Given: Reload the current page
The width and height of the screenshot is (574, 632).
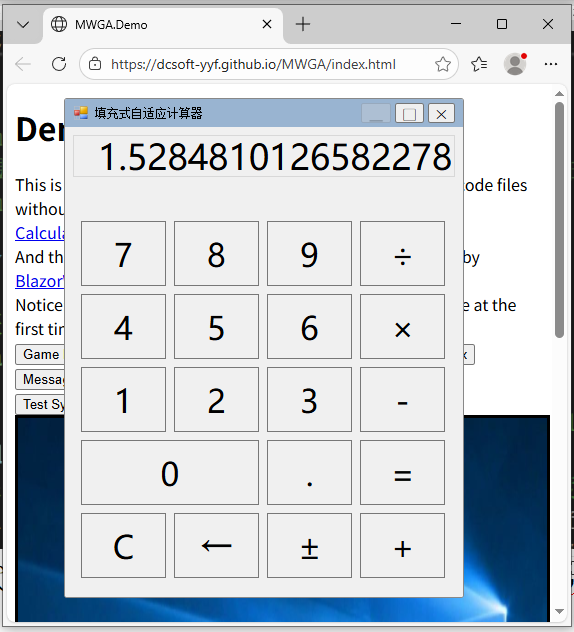Looking at the screenshot, I should click(59, 64).
